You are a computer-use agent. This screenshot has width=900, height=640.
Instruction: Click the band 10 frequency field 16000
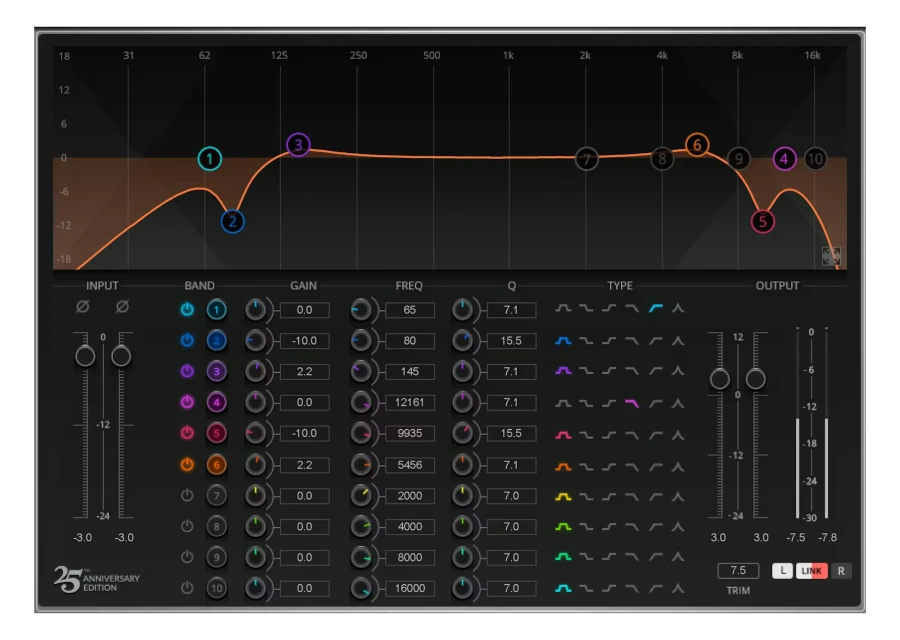409,588
